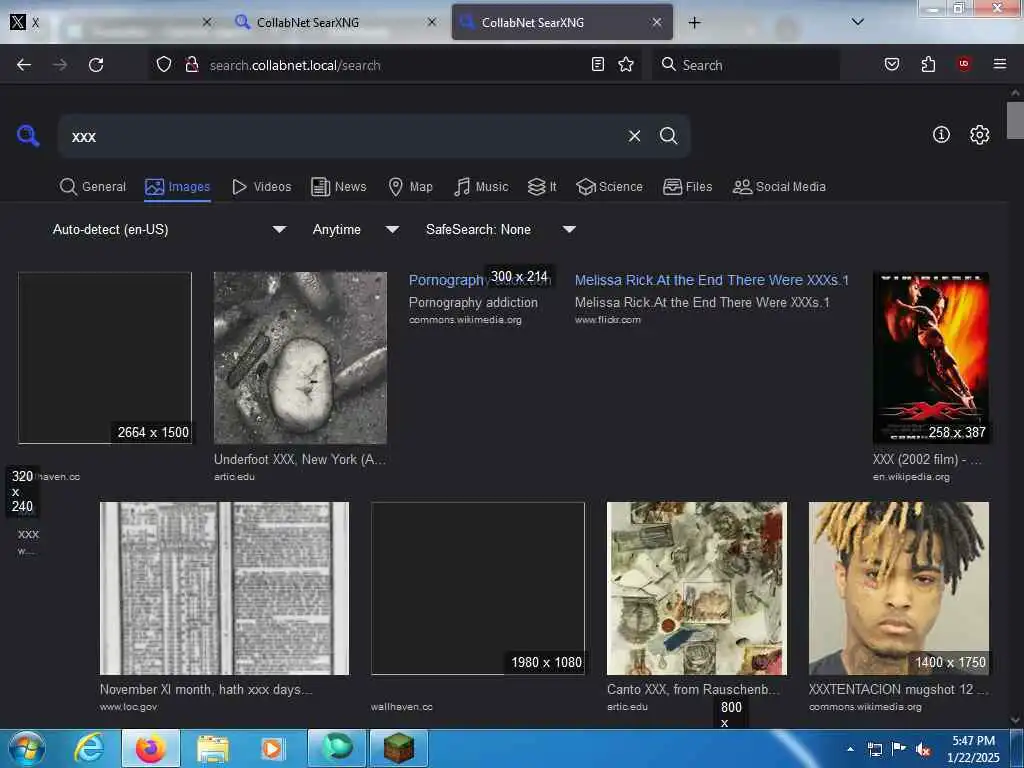
Task: Open the teal globe taskbar icon
Action: (x=337, y=748)
